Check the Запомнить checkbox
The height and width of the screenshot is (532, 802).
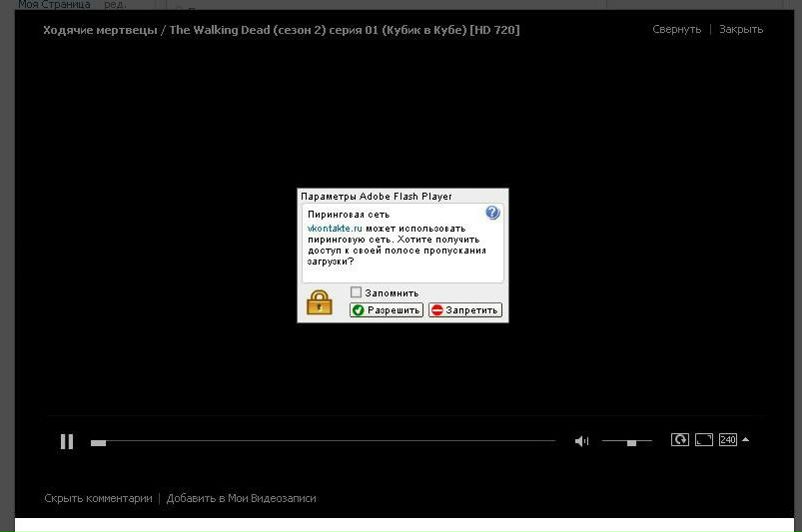pyautogui.click(x=355, y=293)
